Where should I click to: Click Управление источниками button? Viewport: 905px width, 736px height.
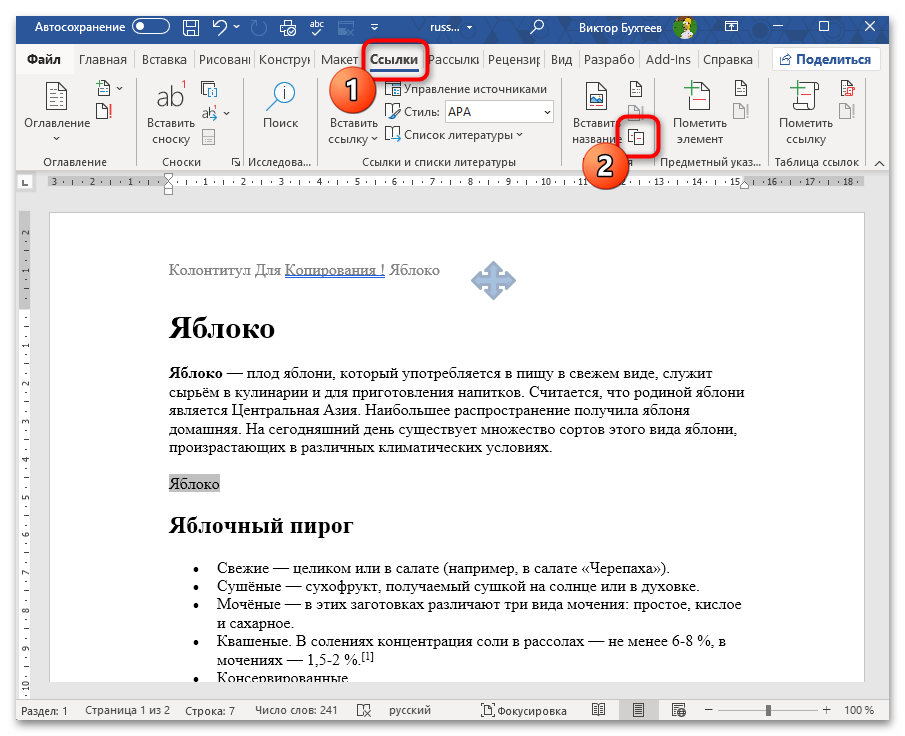(x=466, y=89)
